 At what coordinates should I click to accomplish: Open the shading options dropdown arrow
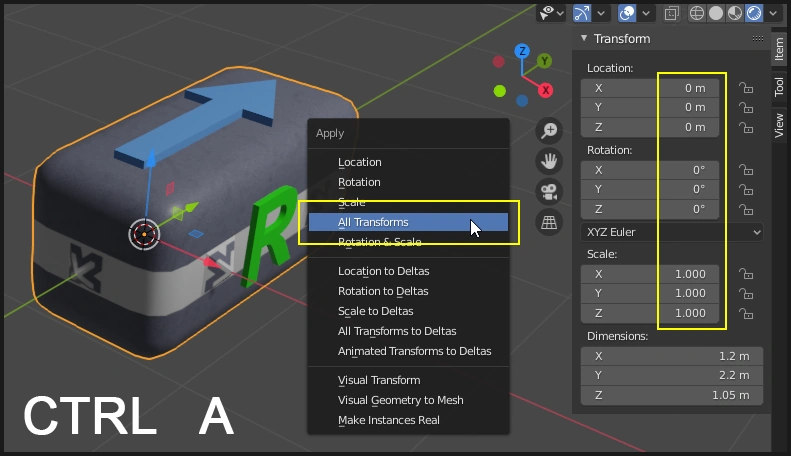tap(773, 13)
